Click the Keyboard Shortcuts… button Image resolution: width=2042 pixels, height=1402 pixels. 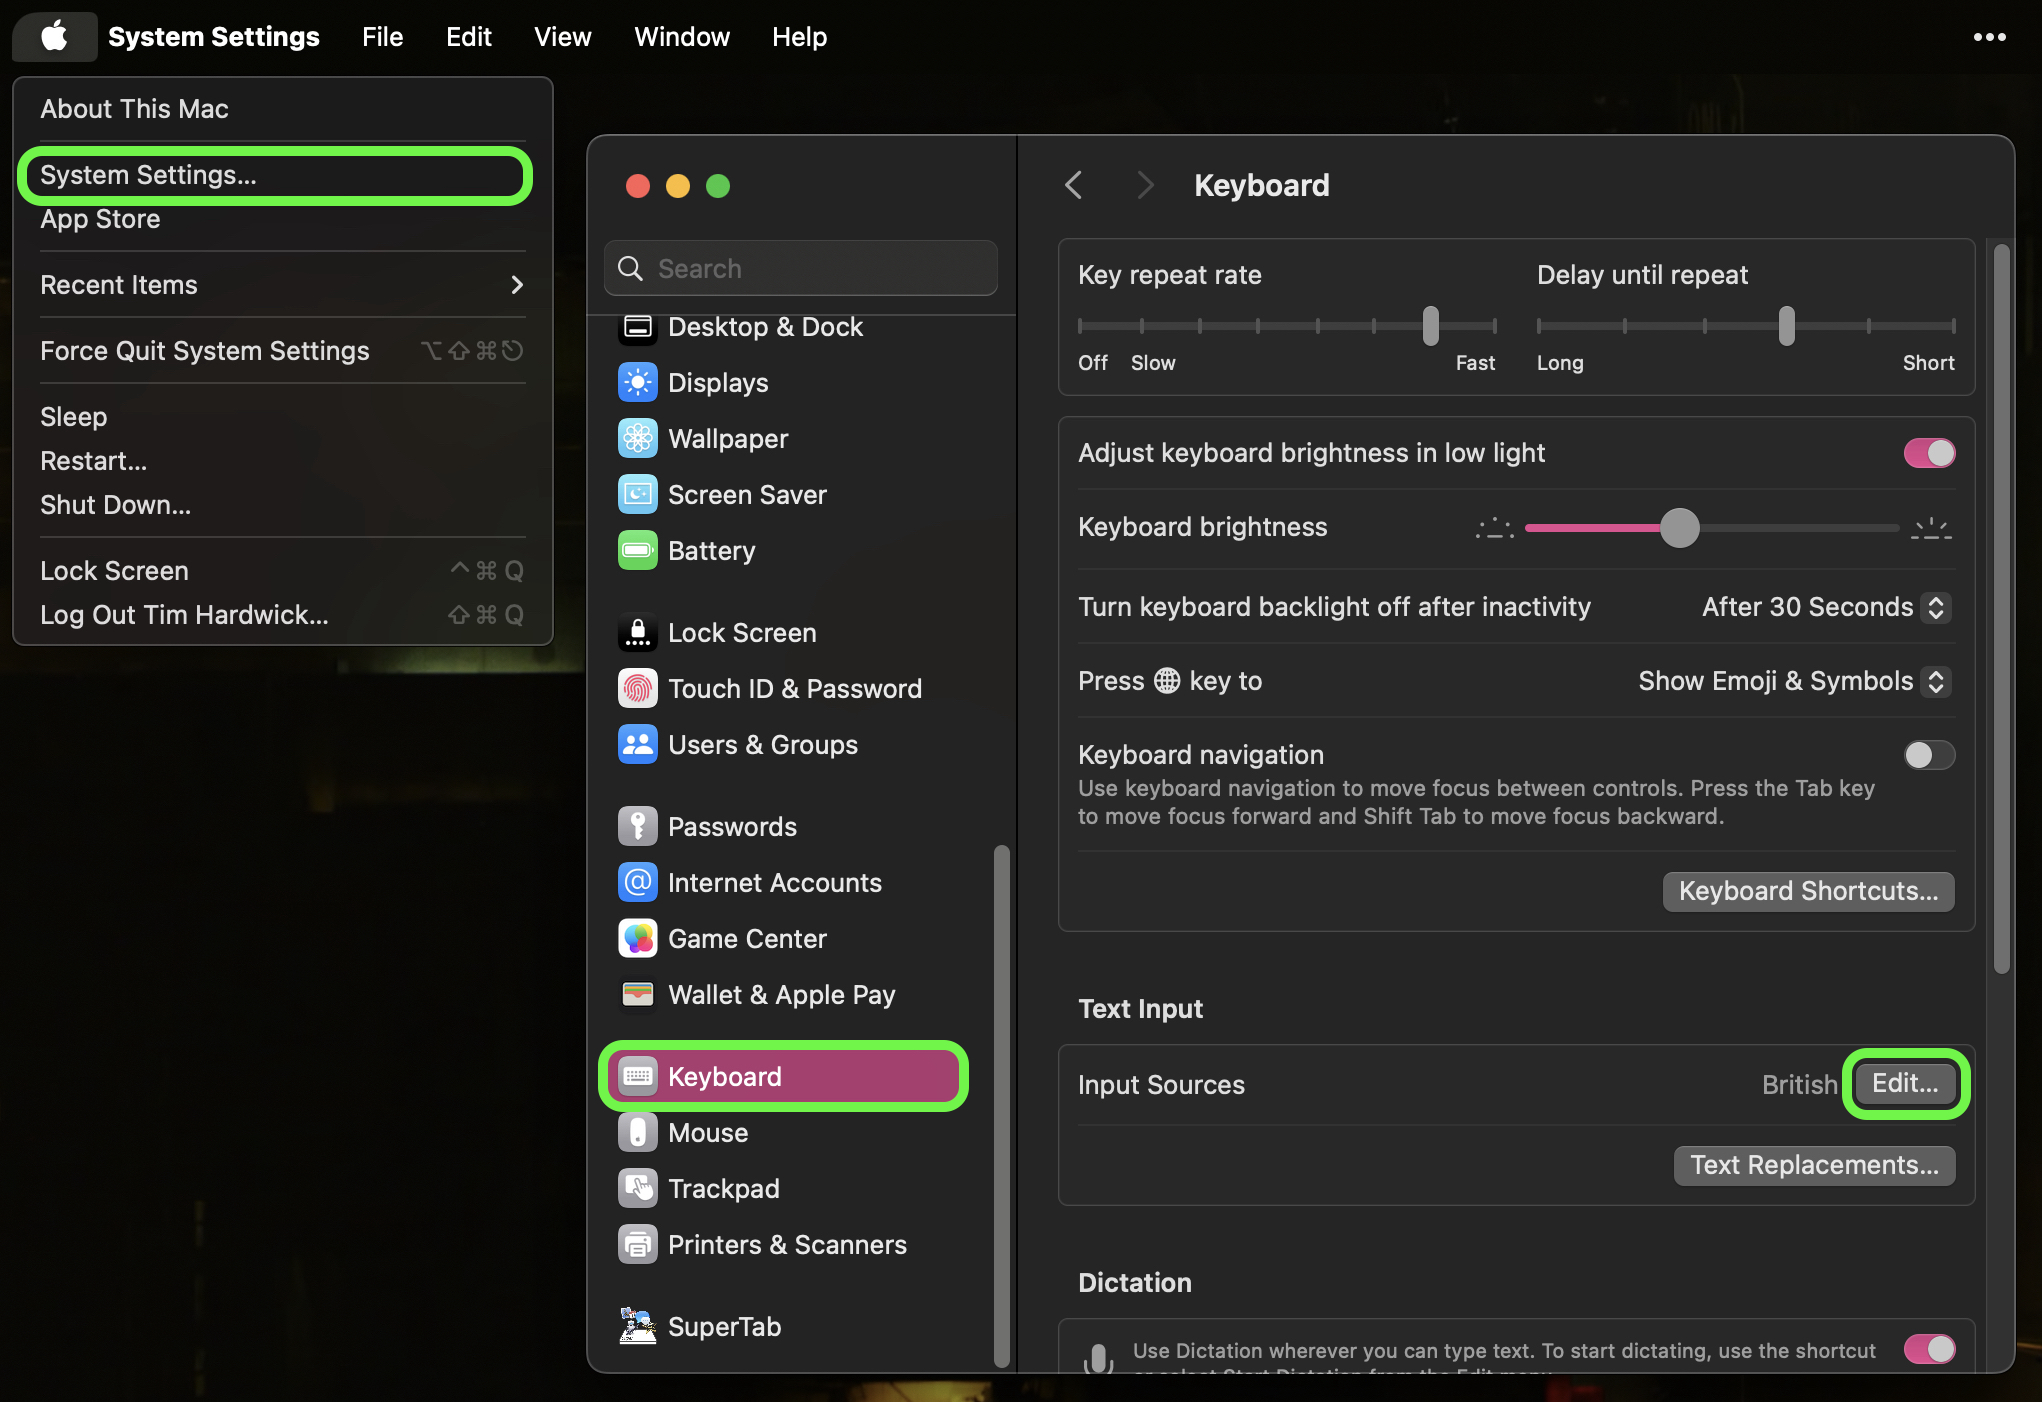[1808, 891]
